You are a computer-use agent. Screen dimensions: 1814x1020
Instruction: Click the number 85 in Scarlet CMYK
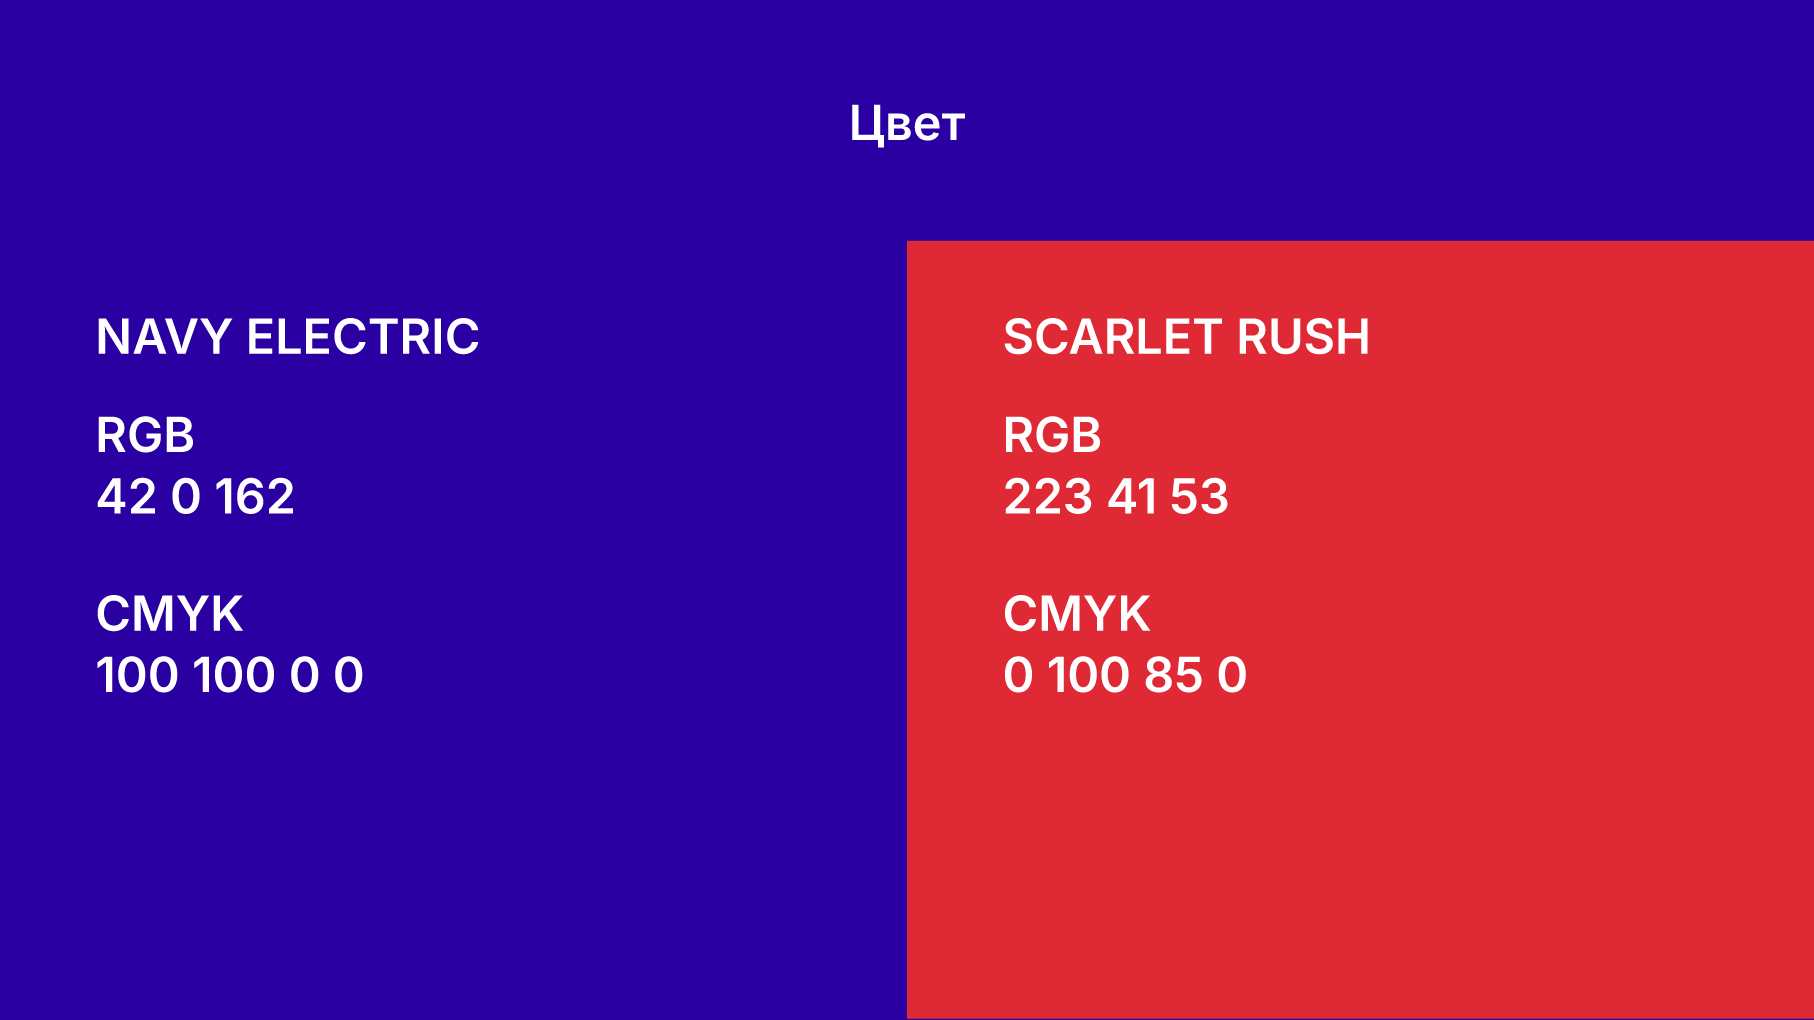(x=1173, y=675)
